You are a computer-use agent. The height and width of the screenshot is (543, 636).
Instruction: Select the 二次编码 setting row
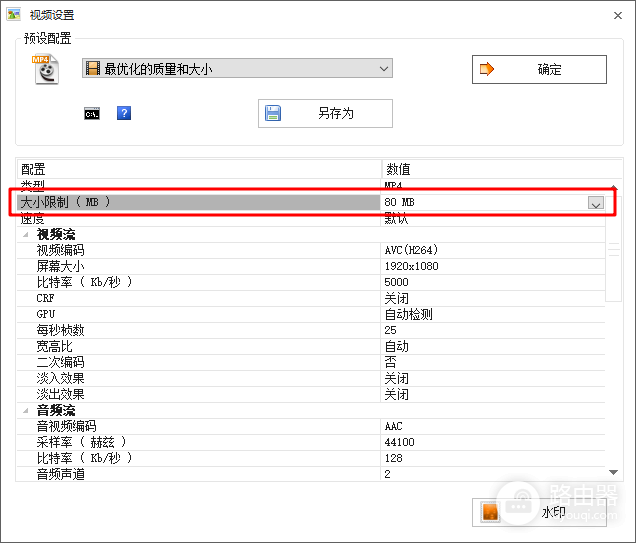point(311,362)
